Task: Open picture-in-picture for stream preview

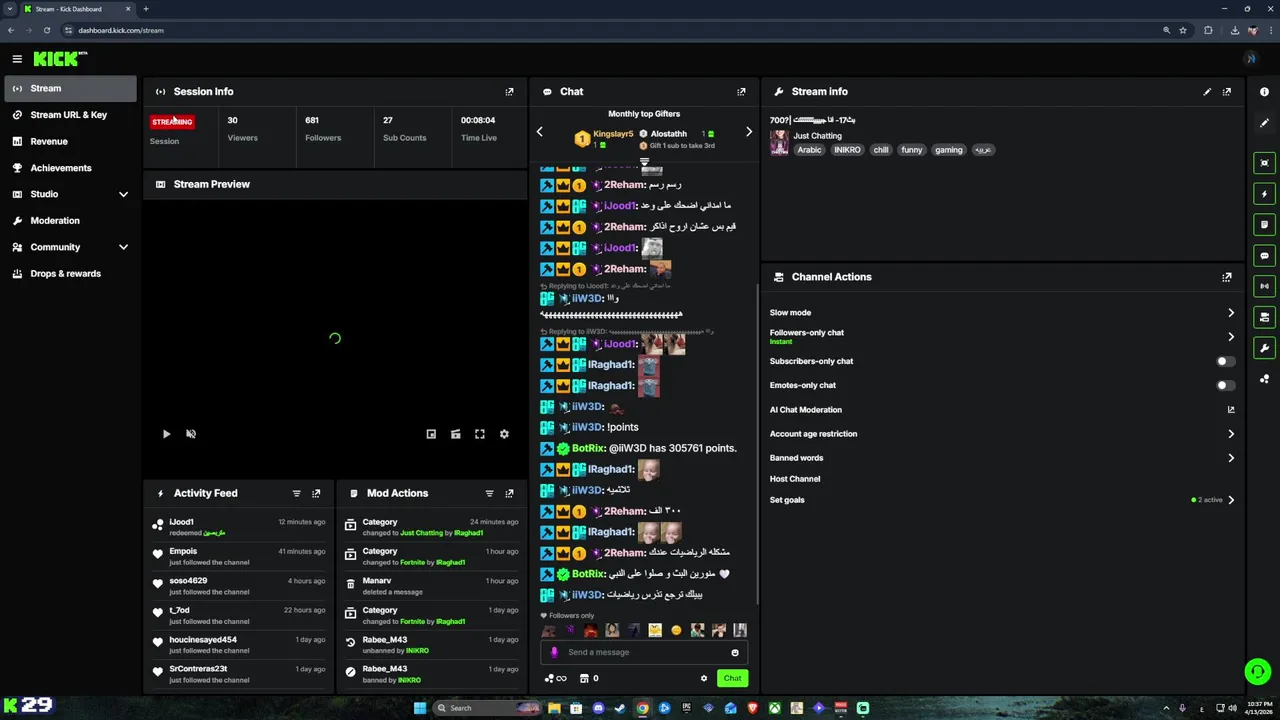Action: point(431,434)
